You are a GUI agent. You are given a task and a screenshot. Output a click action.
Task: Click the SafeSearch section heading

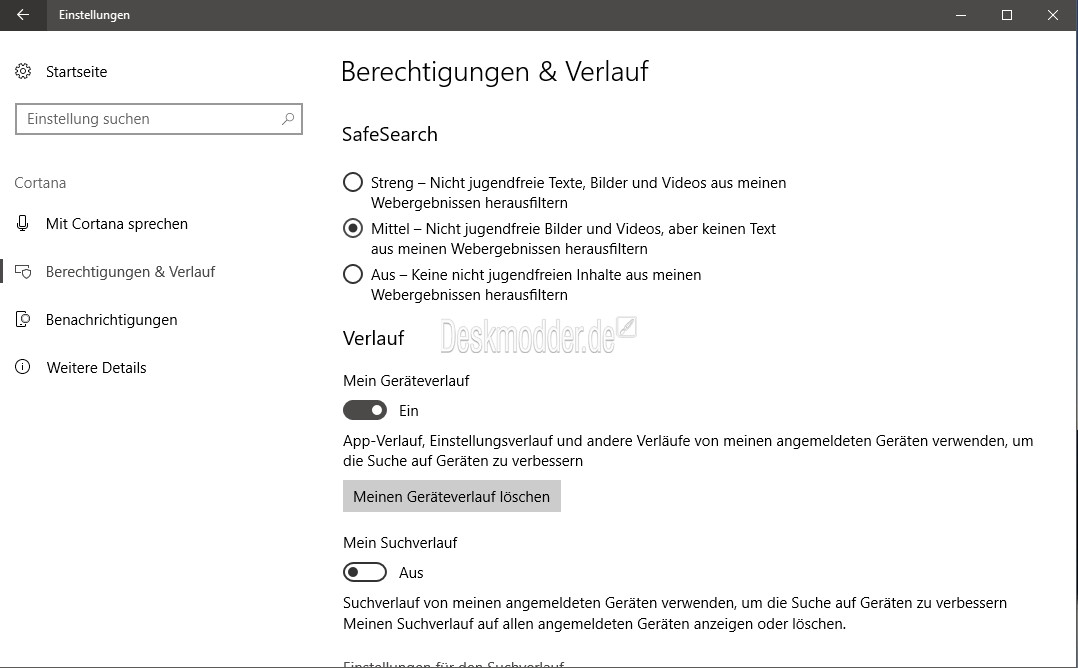390,134
